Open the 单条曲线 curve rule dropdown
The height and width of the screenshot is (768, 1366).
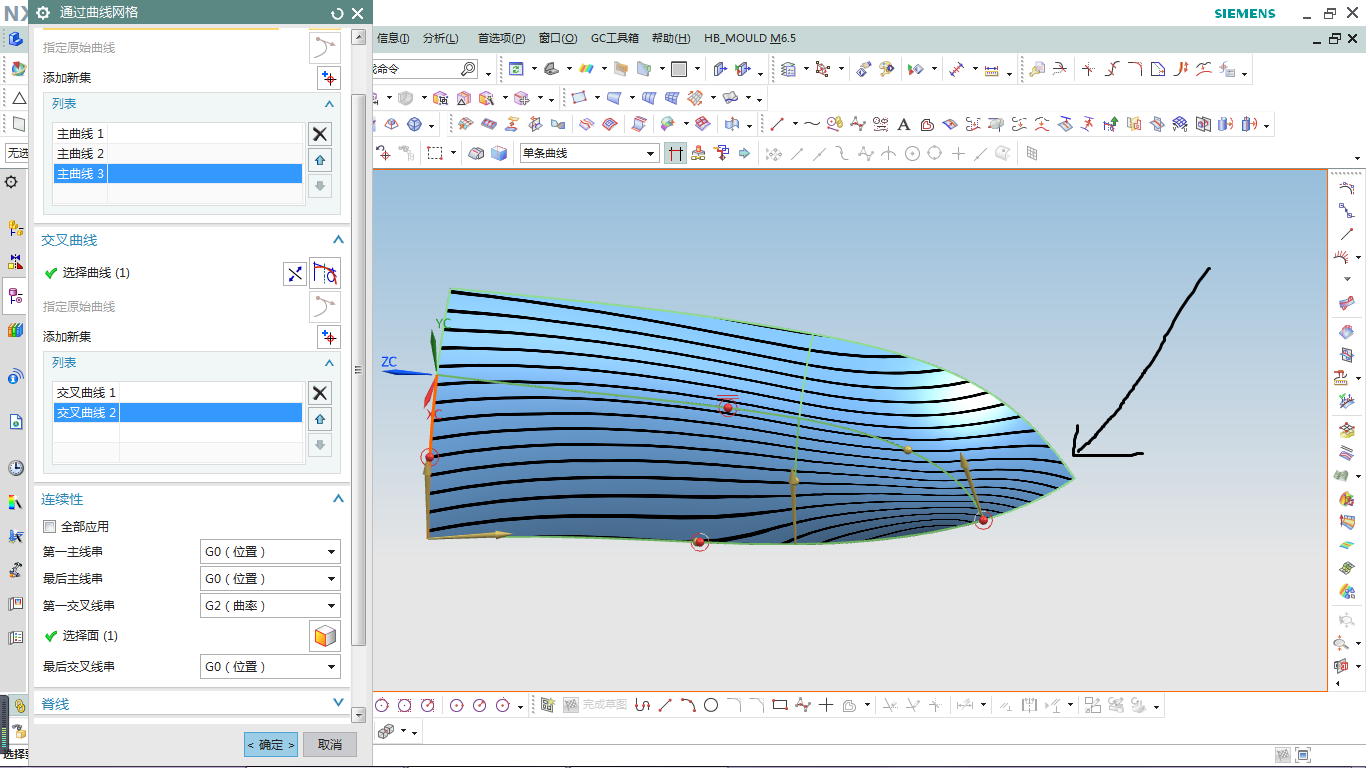click(x=588, y=153)
